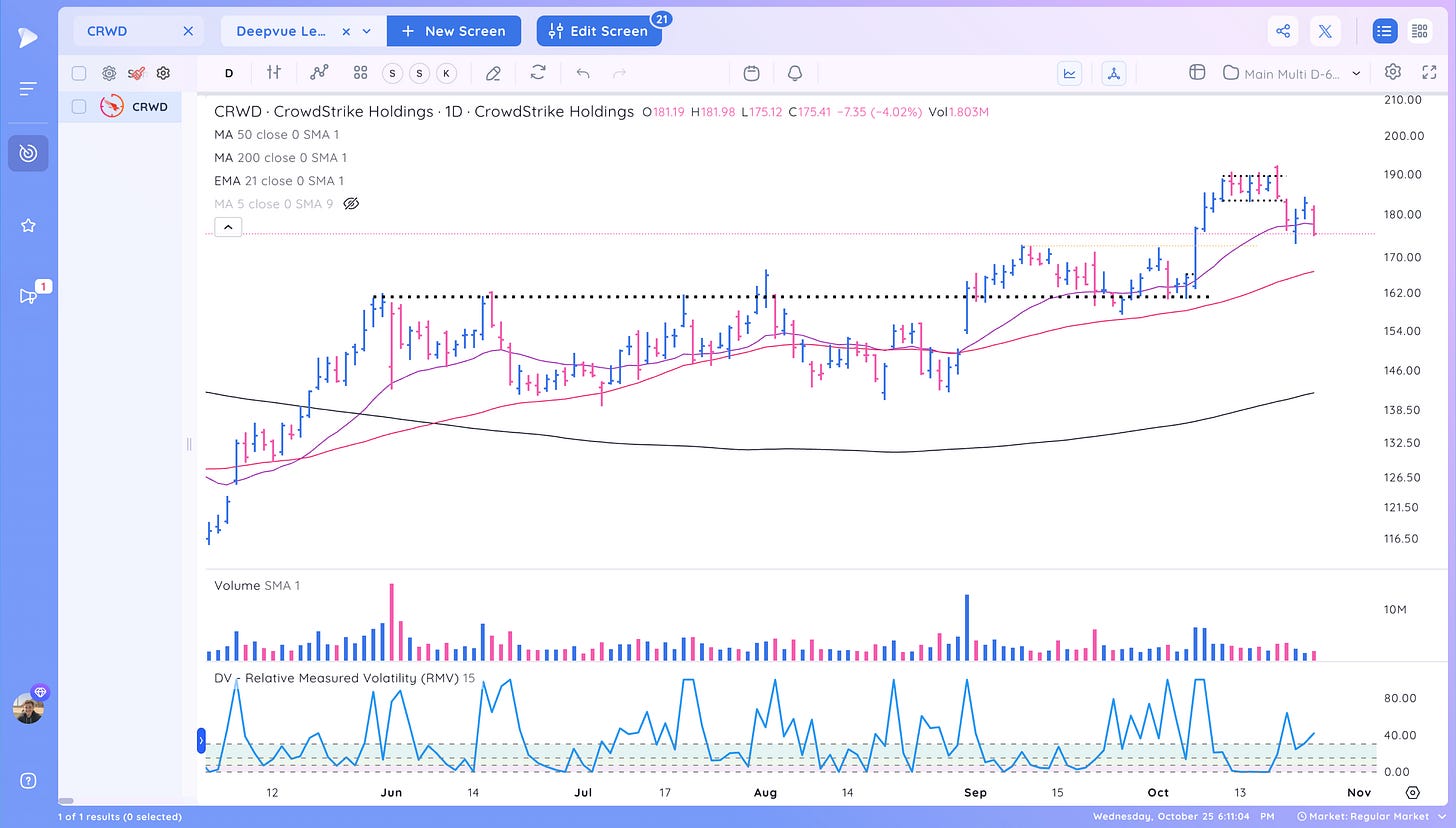Click the MA 50 close 0 SMA 1 legend
The width and height of the screenshot is (1456, 828).
tap(276, 134)
